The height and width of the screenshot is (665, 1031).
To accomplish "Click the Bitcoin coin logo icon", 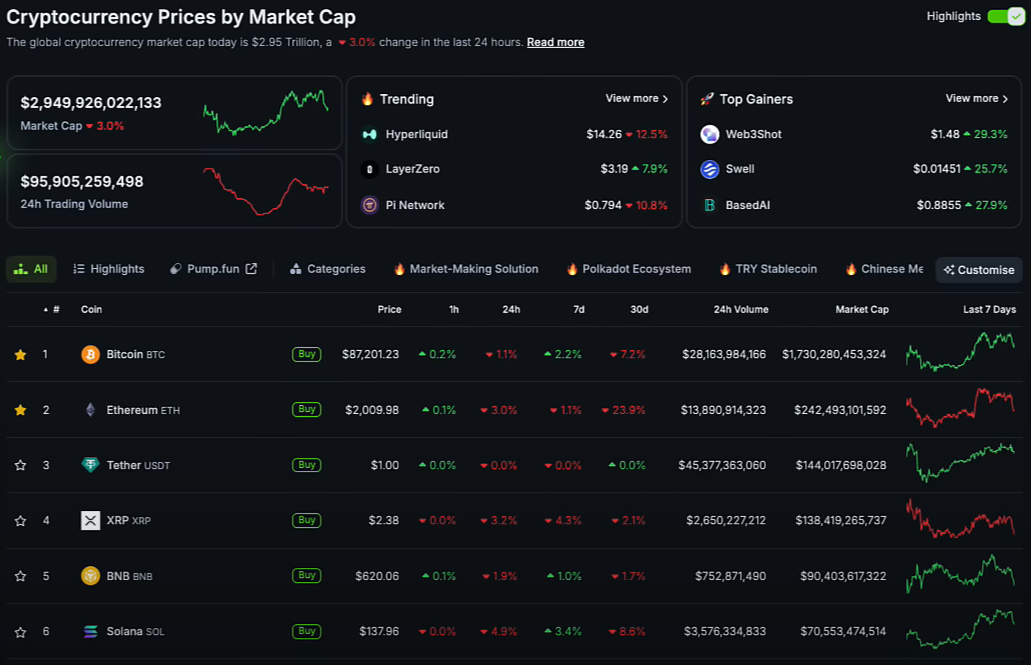I will tap(90, 354).
